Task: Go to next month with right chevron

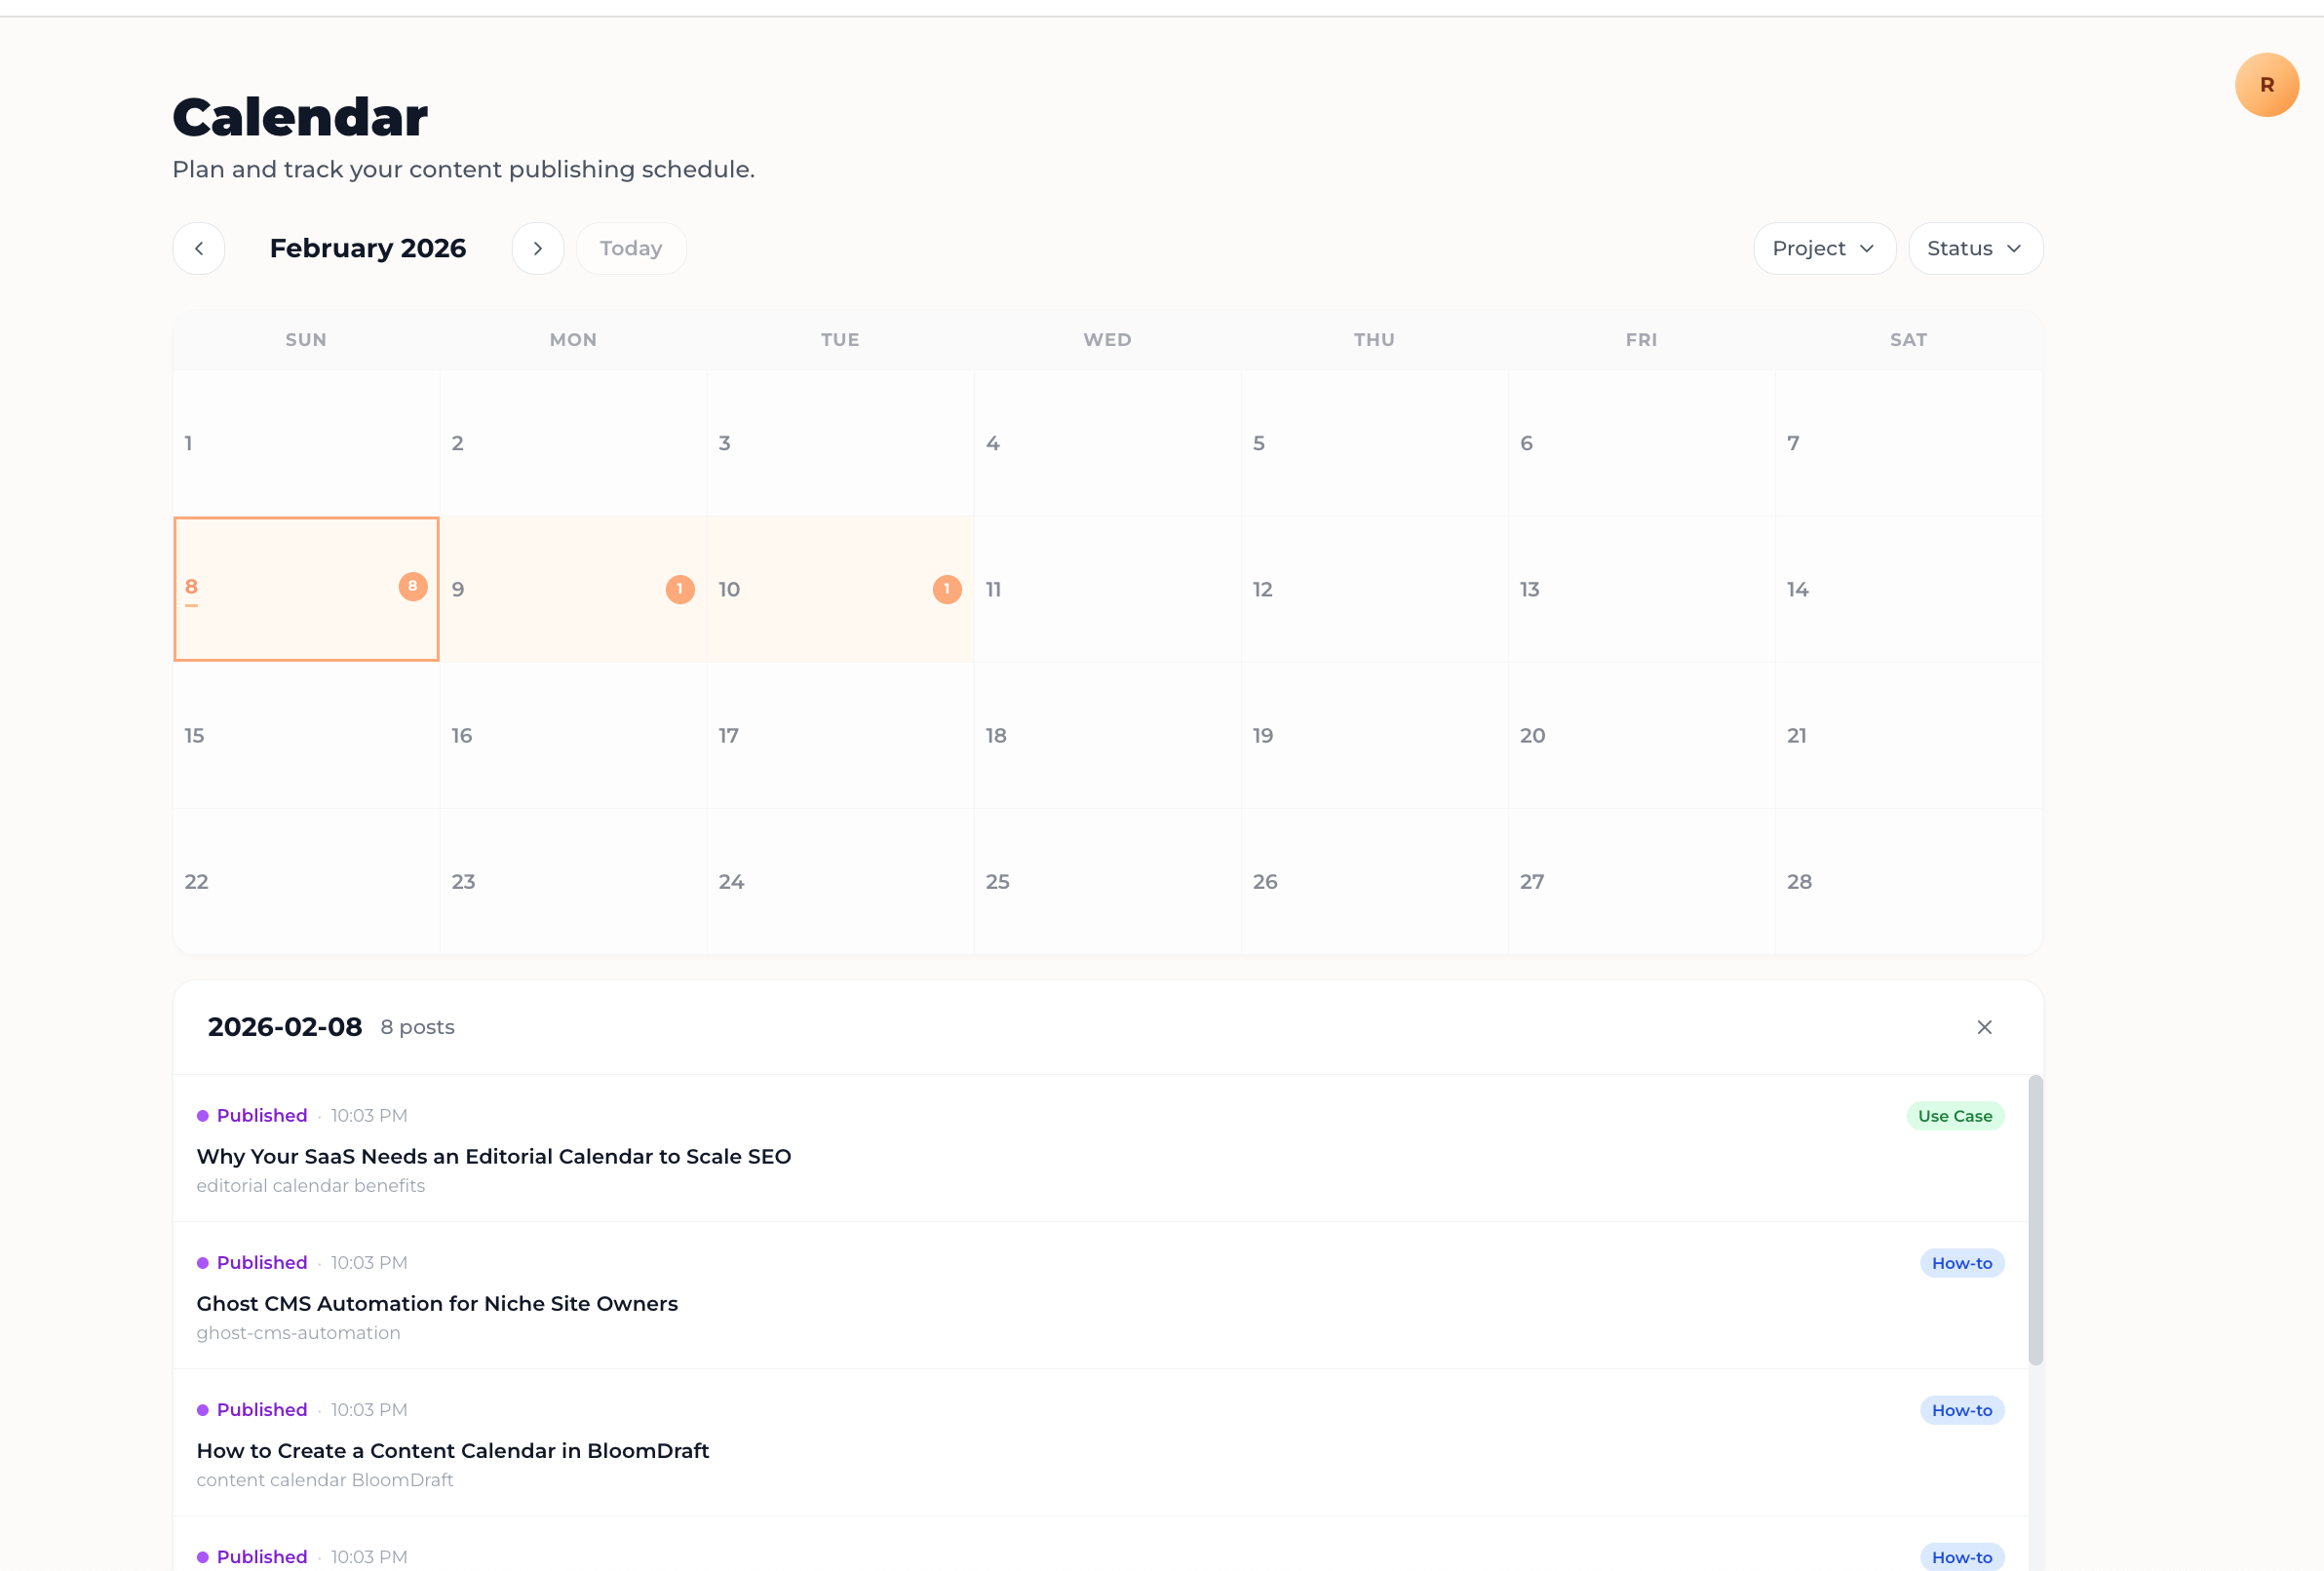Action: click(x=537, y=248)
